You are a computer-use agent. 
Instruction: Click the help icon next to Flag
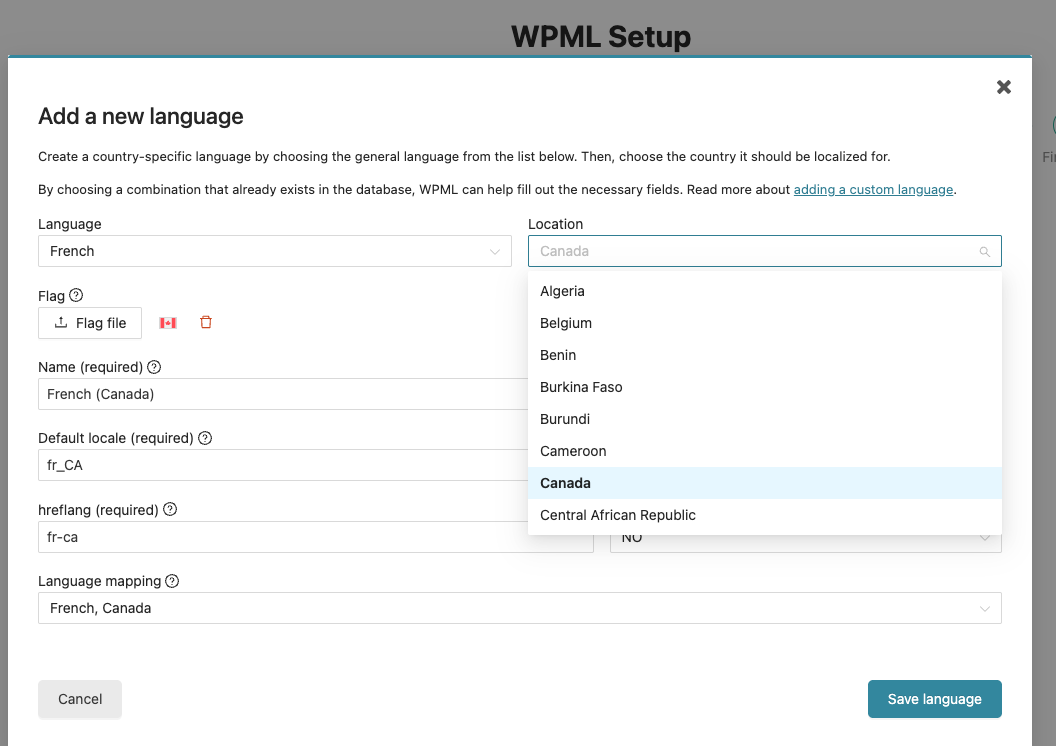[76, 295]
